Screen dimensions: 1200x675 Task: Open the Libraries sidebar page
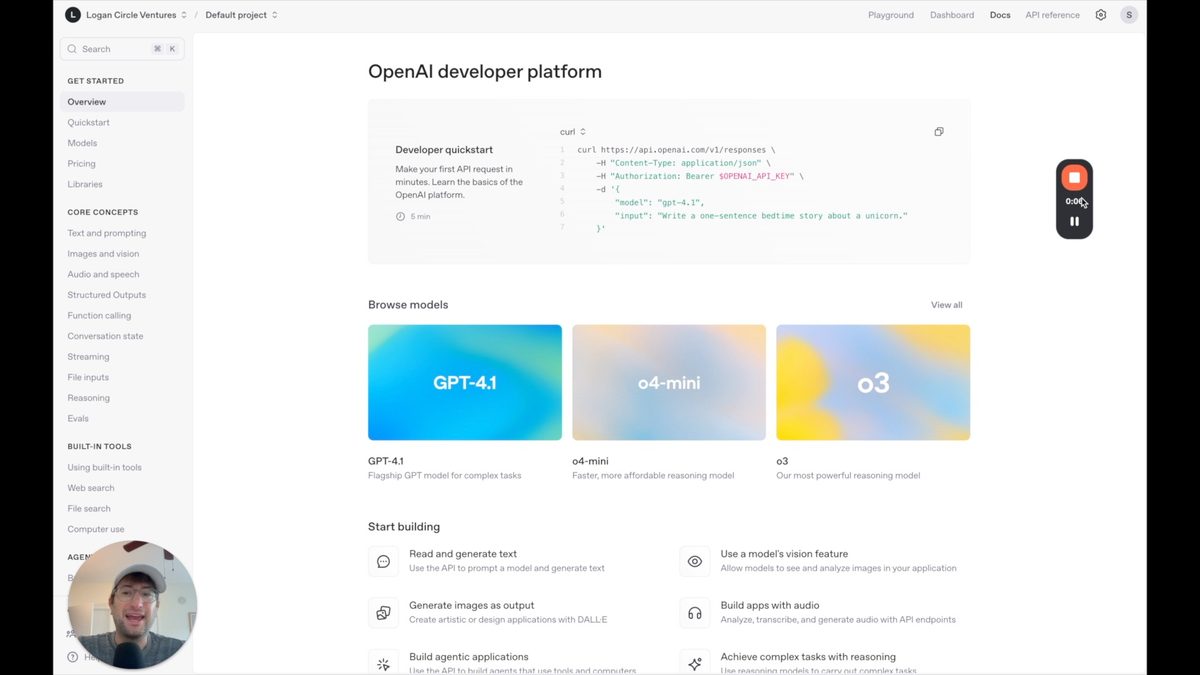point(85,184)
